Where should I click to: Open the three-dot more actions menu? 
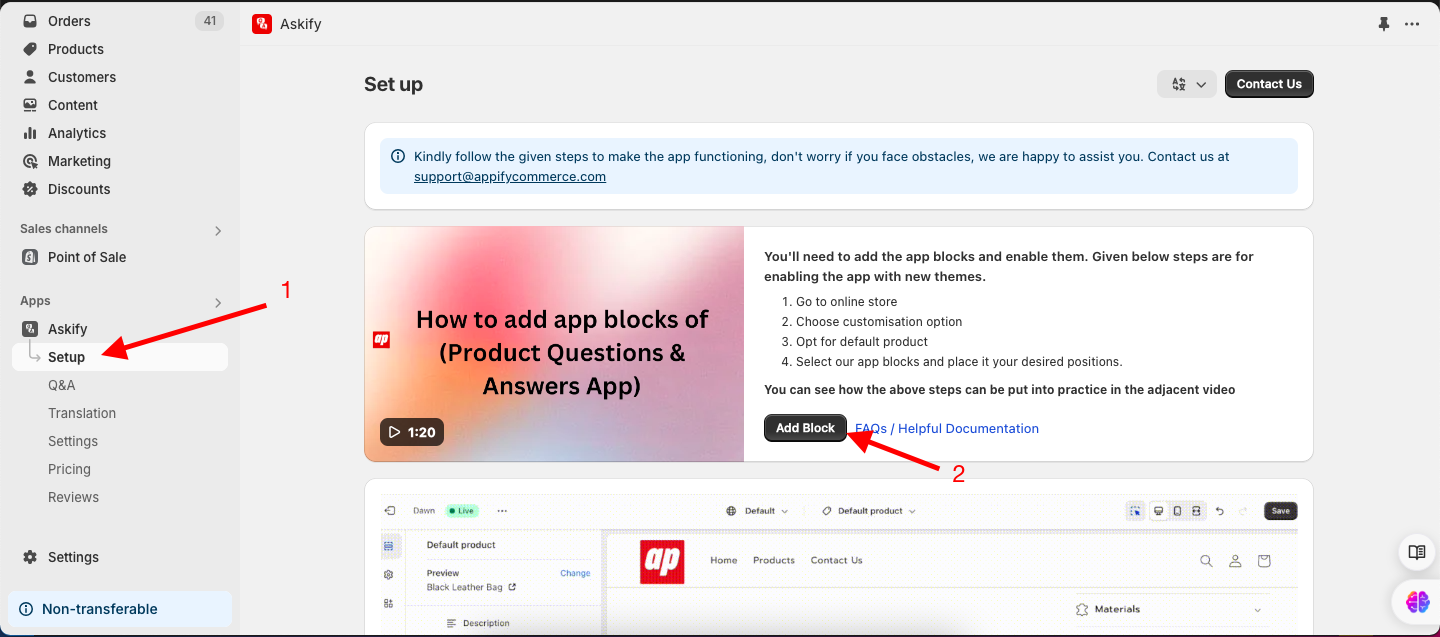coord(1412,24)
